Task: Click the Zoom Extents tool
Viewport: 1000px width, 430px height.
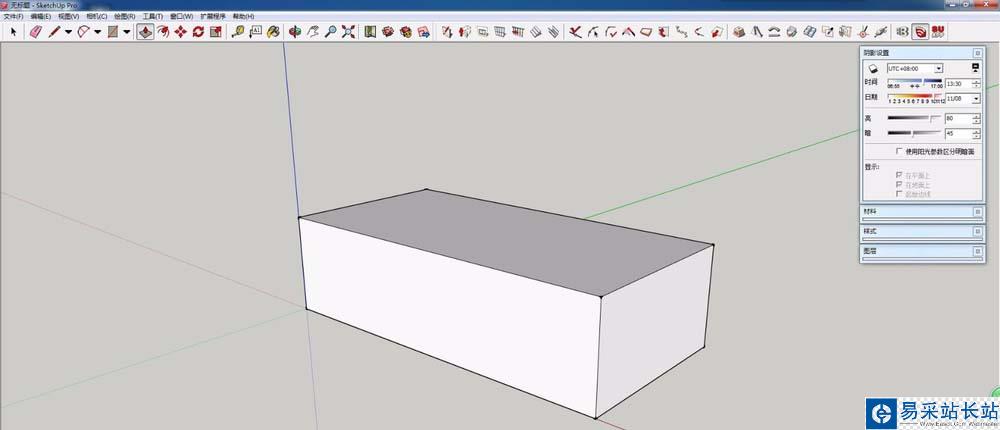Action: point(348,32)
